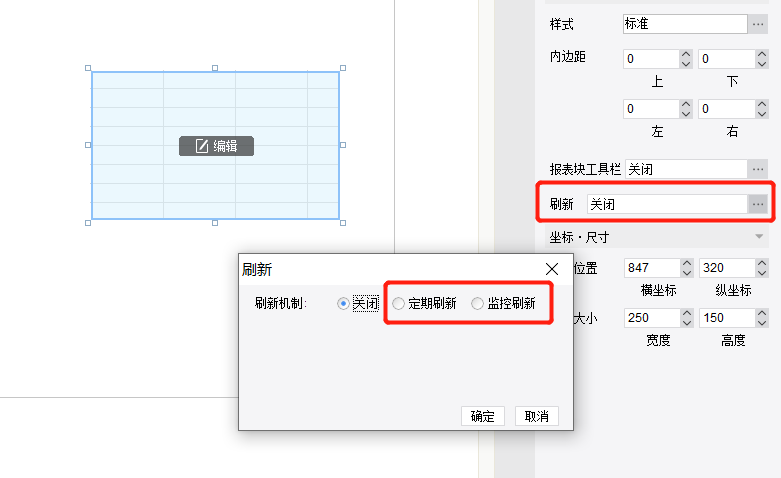
Task: Increase the 横坐标 value stepper
Action: tap(687, 263)
